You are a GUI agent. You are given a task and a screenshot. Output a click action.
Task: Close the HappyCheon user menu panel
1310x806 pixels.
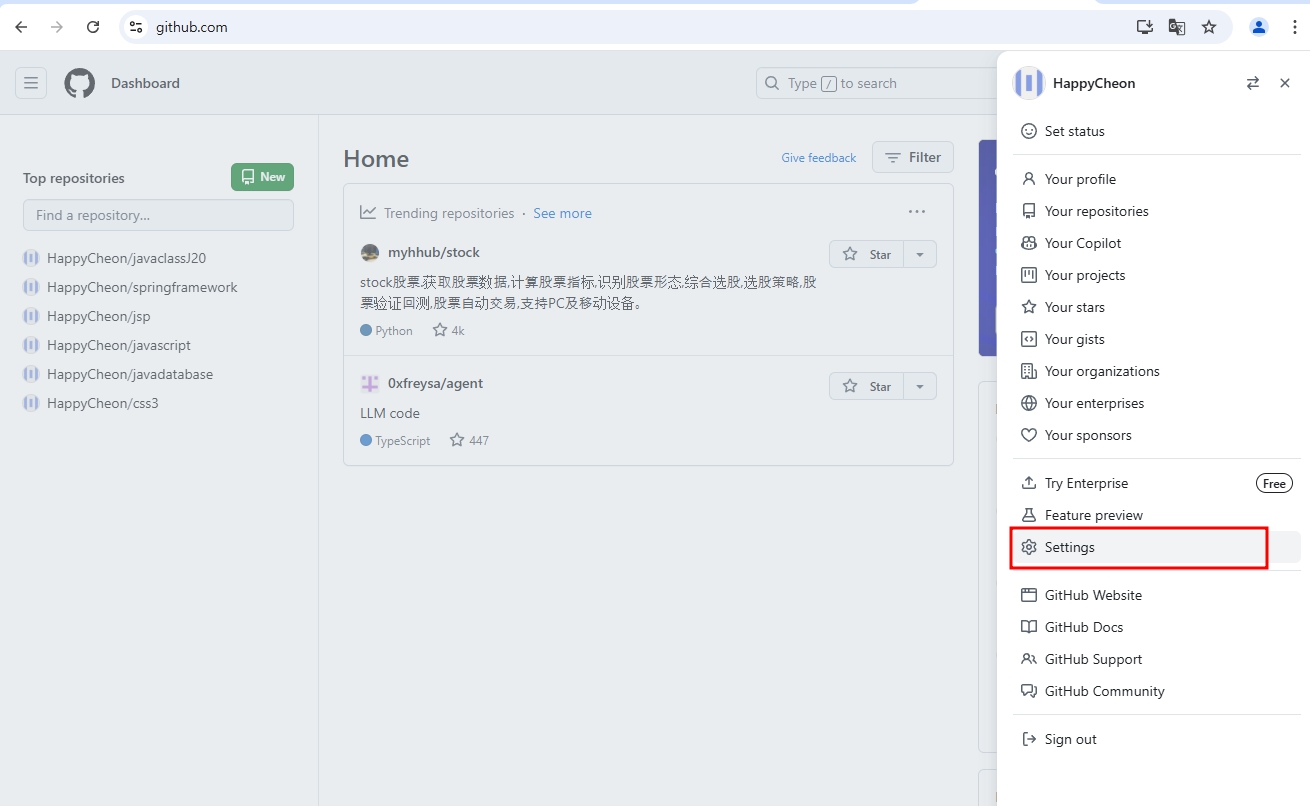[x=1285, y=83]
